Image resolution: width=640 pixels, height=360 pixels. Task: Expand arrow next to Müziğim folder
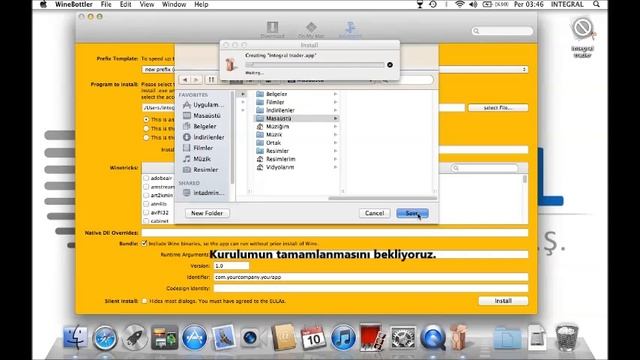coord(335,127)
